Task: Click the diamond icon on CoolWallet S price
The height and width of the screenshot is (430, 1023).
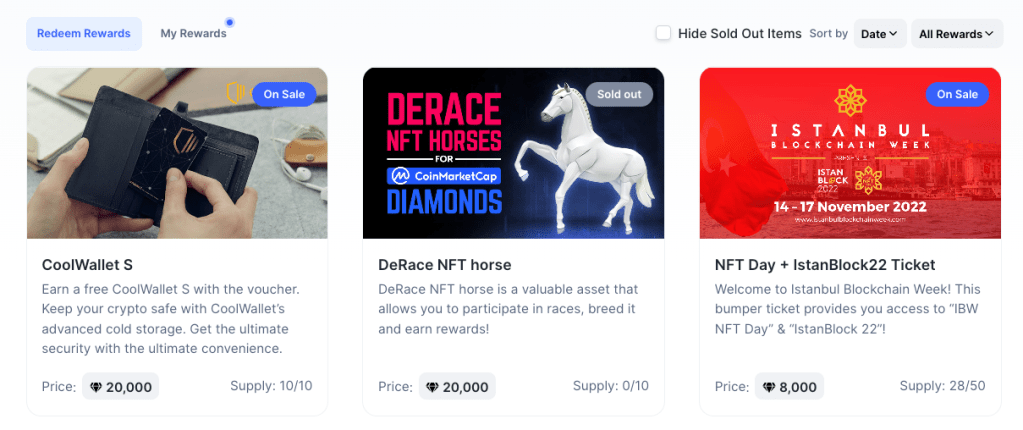Action: [x=96, y=387]
